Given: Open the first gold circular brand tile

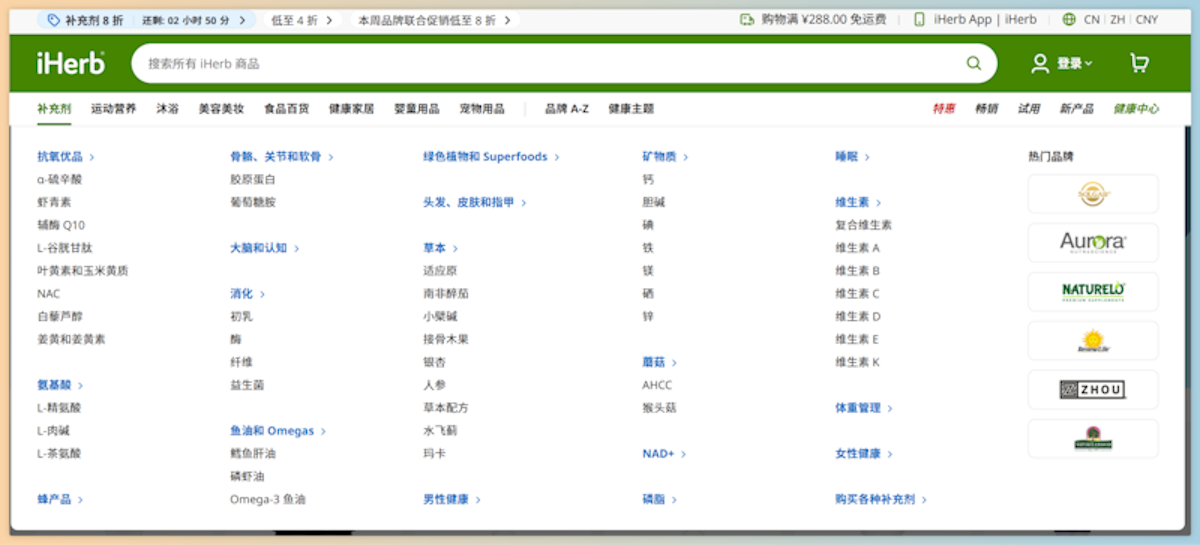Looking at the screenshot, I should coord(1093,193).
